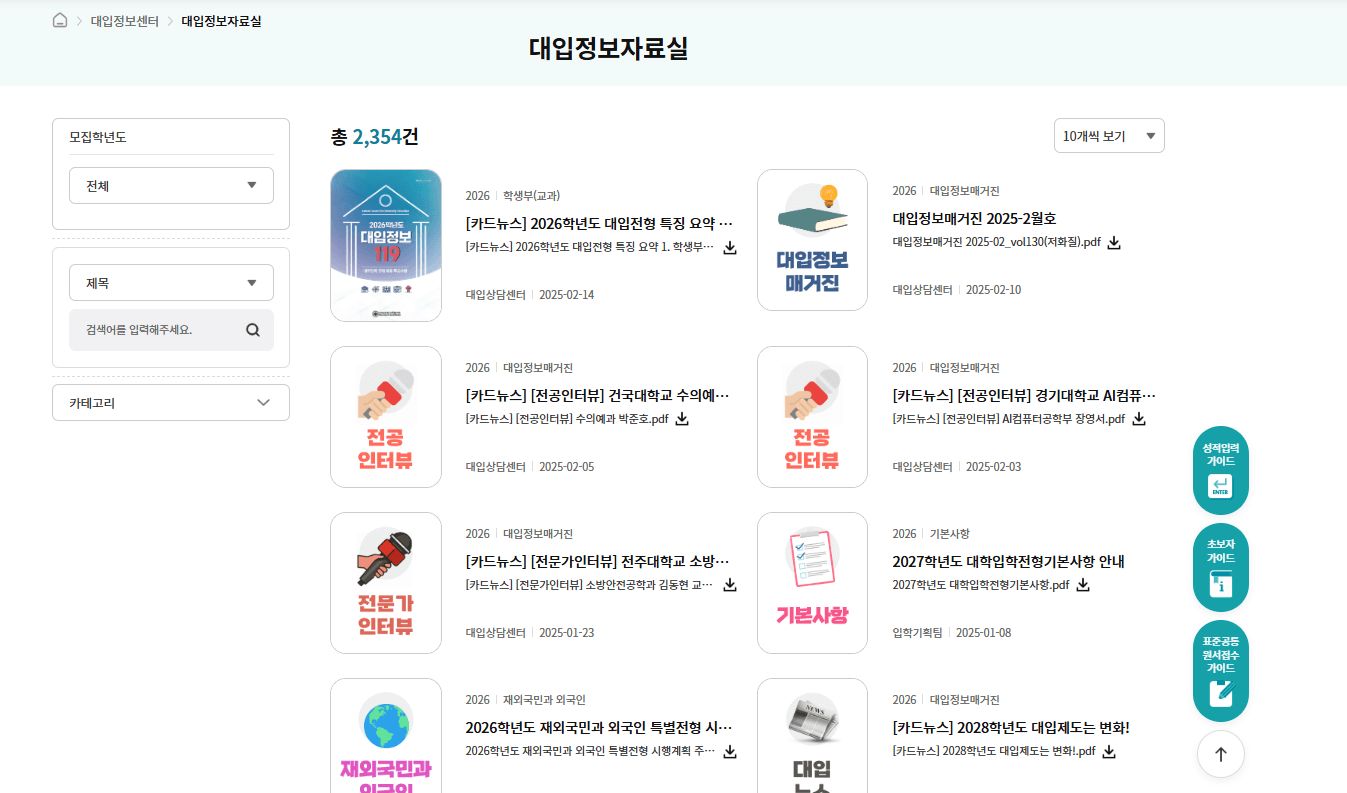Open the 제목 search filter dropdown
This screenshot has width=1347, height=793.
pos(170,282)
